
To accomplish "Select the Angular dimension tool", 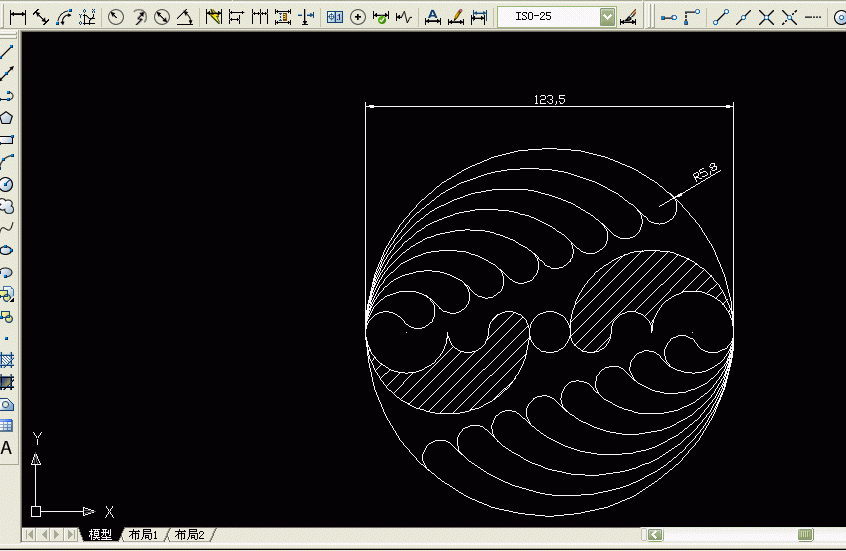I will tap(185, 17).
